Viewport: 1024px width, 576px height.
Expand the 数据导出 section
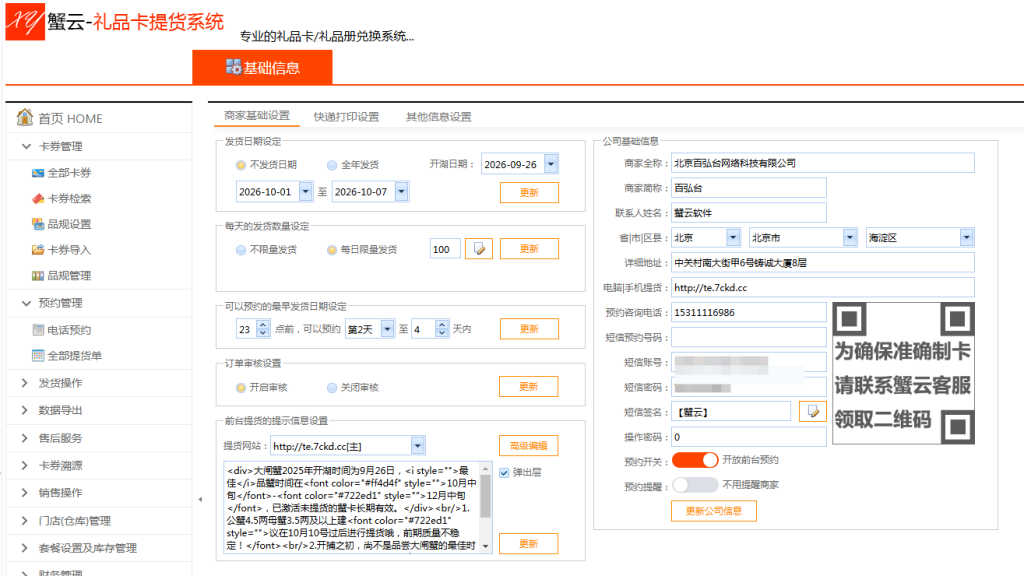[x=25, y=410]
